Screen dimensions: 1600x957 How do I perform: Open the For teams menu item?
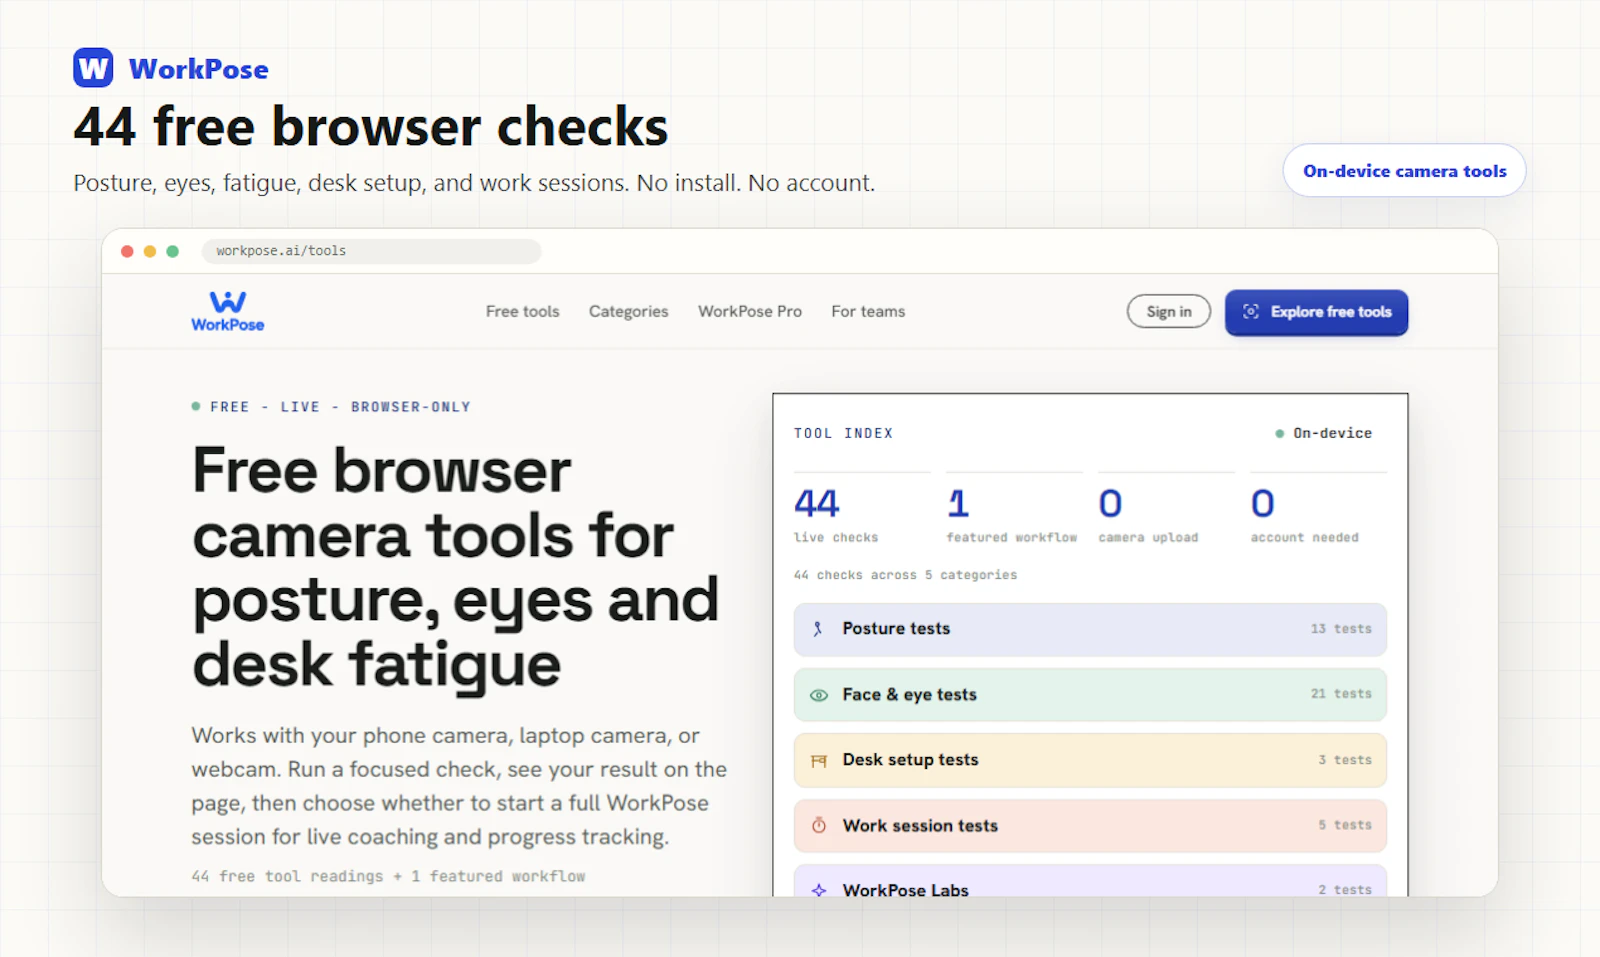tap(868, 311)
